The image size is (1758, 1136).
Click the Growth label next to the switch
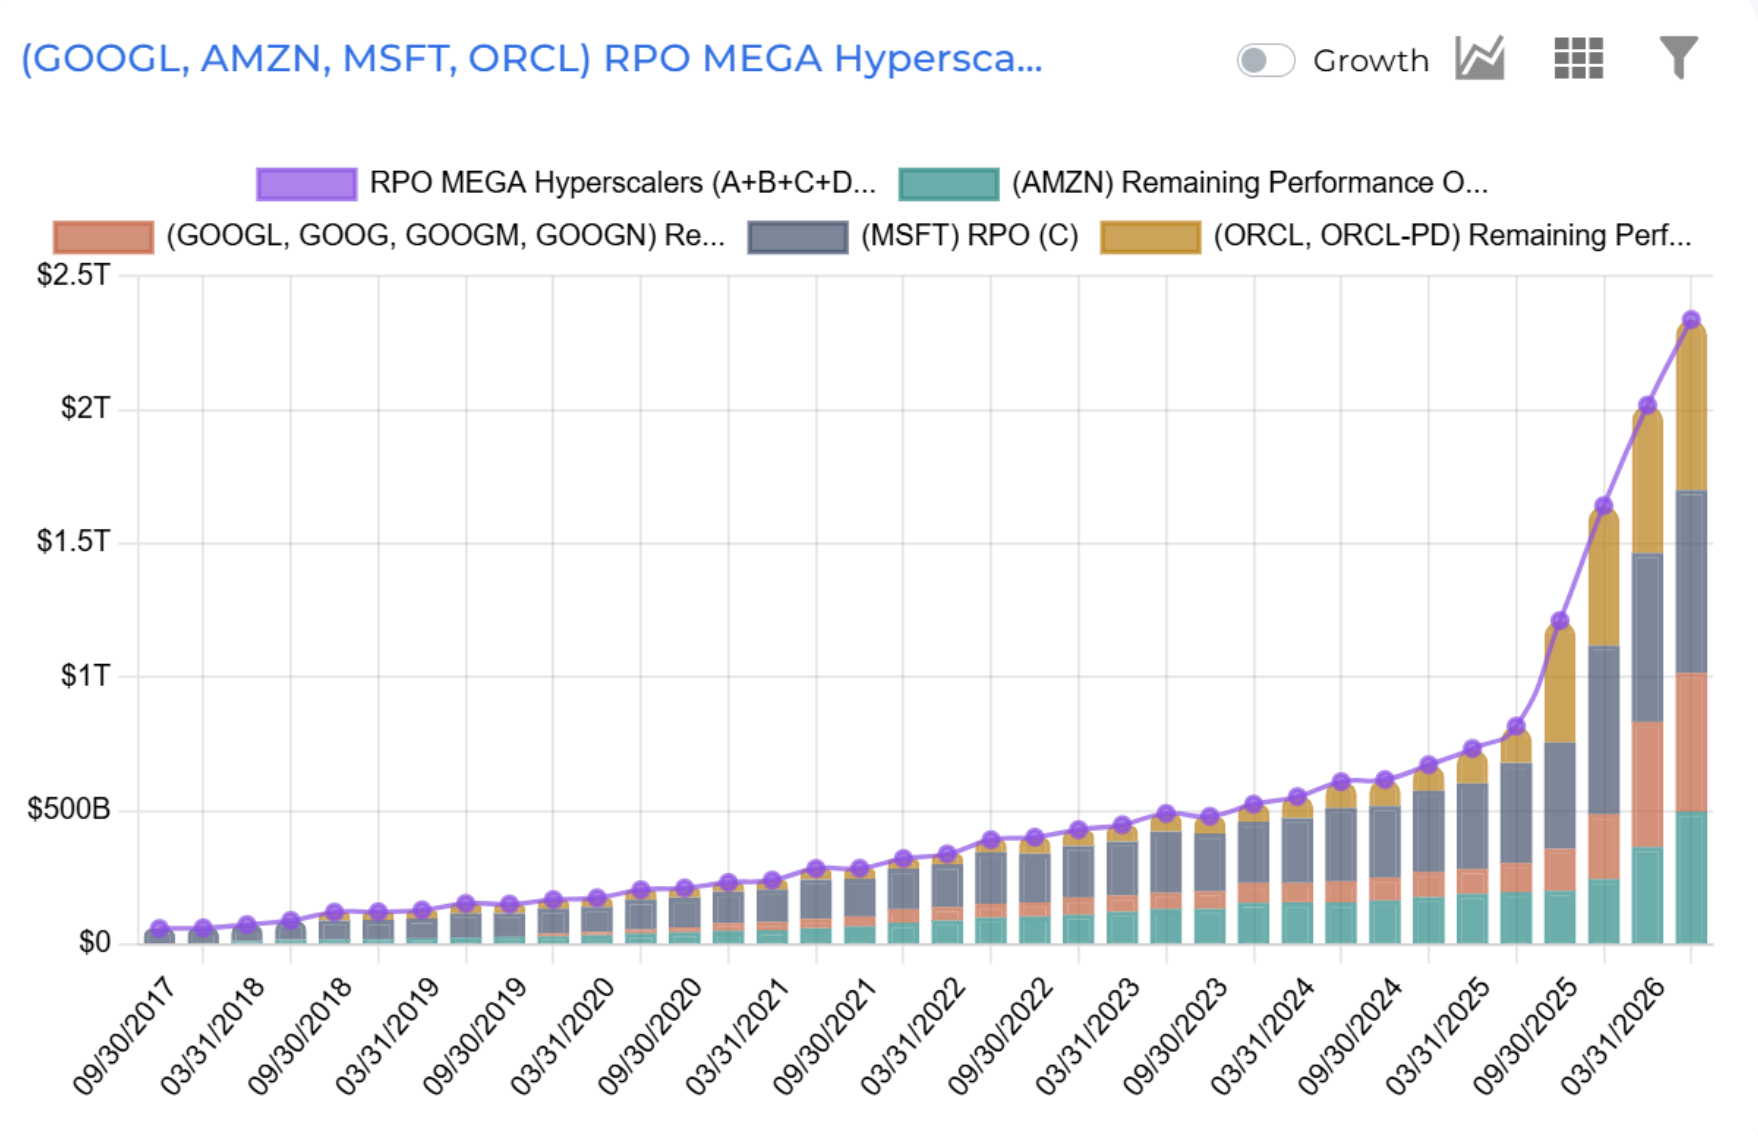coord(1371,60)
